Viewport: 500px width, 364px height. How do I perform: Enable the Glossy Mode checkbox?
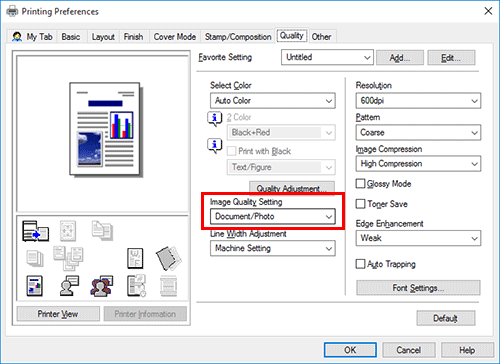coord(360,184)
